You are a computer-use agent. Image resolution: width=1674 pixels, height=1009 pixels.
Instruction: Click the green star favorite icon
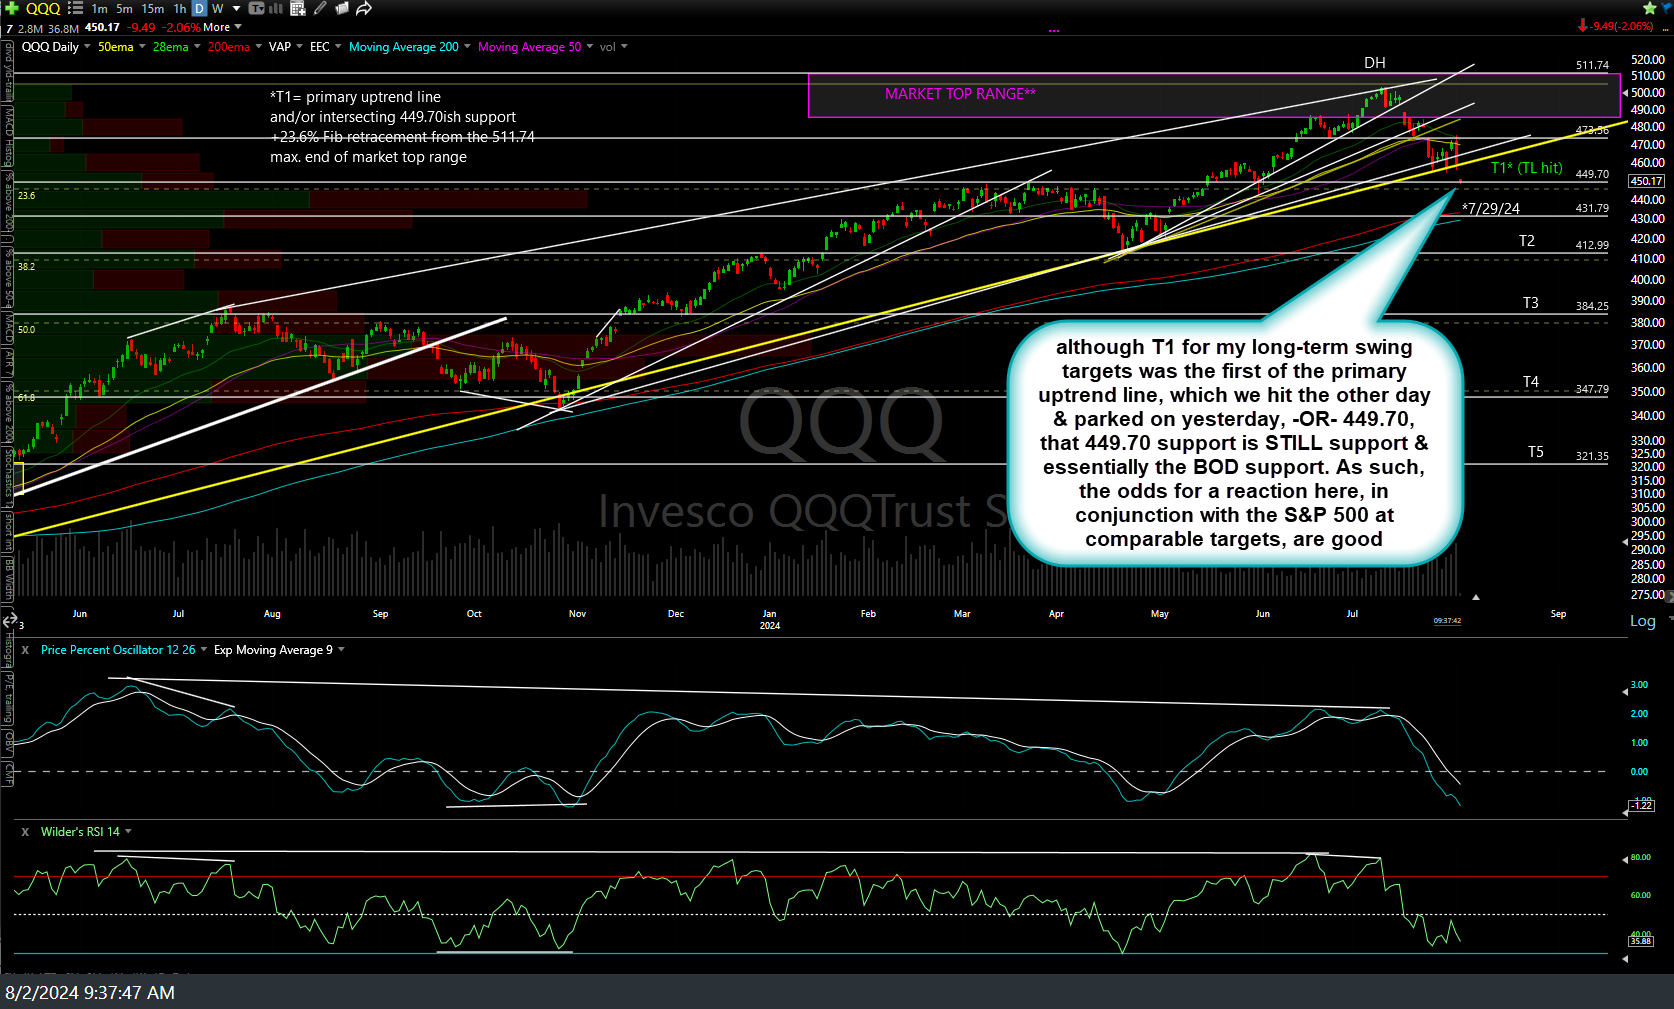pyautogui.click(x=1649, y=8)
